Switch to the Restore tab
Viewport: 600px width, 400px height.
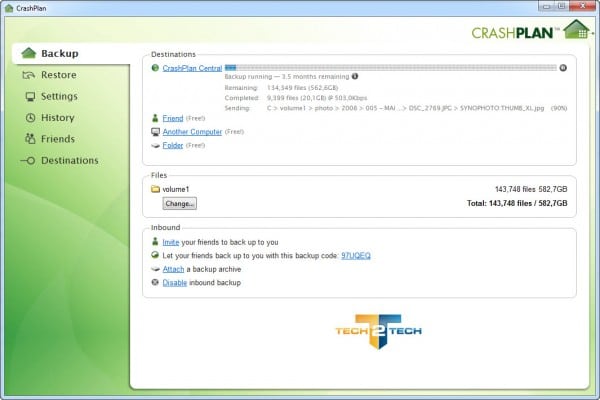[58, 75]
